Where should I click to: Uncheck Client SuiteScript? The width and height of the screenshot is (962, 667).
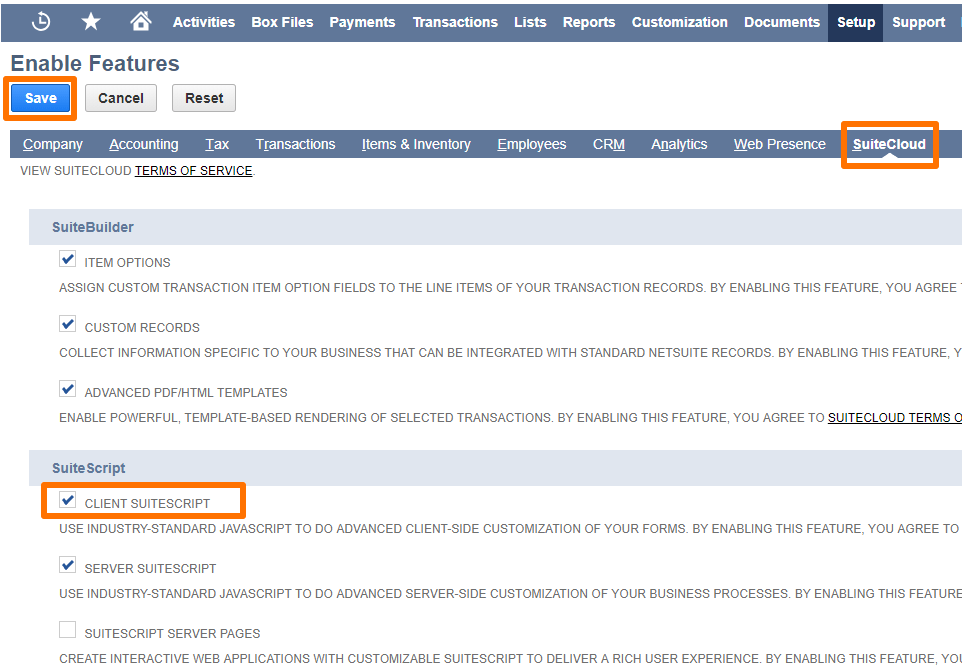(67, 499)
